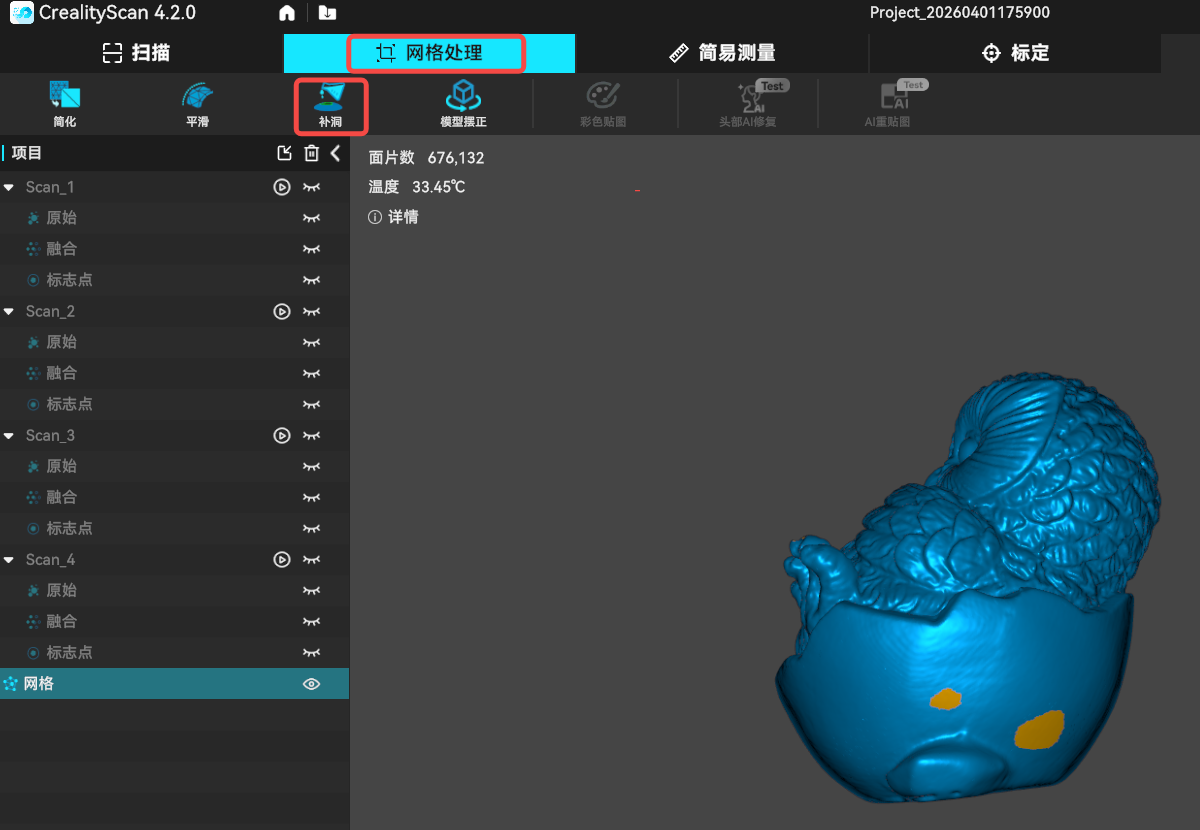The image size is (1200, 830).
Task: Select the 简化 (Simplify) tool
Action: pos(65,104)
